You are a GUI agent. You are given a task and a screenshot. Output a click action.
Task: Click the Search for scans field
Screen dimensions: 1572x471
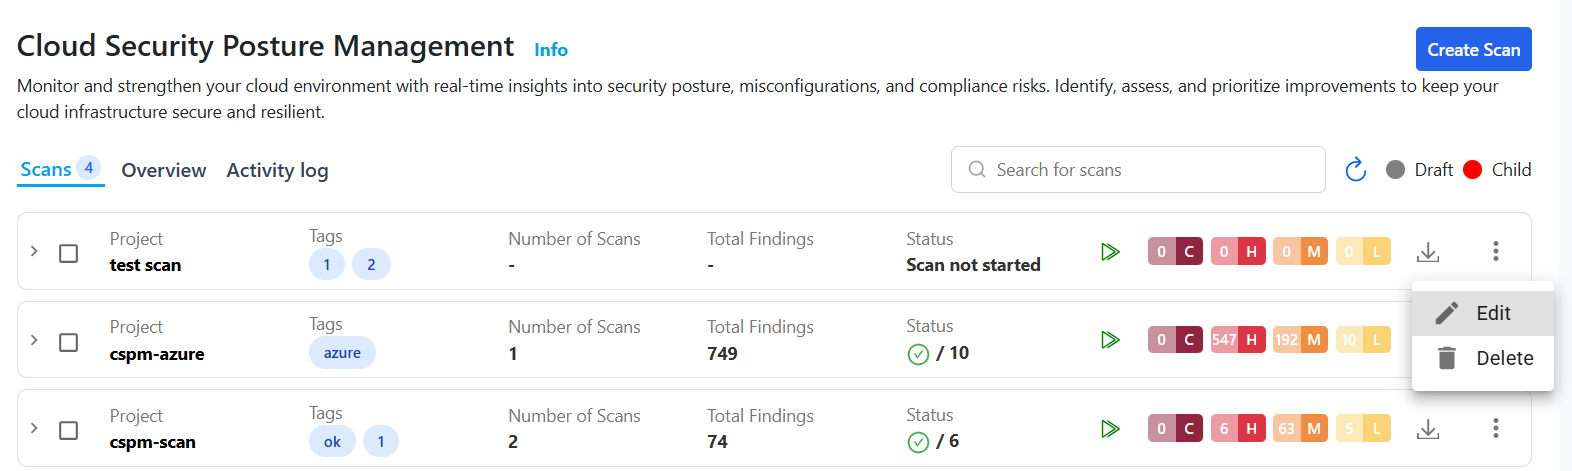pos(1150,170)
